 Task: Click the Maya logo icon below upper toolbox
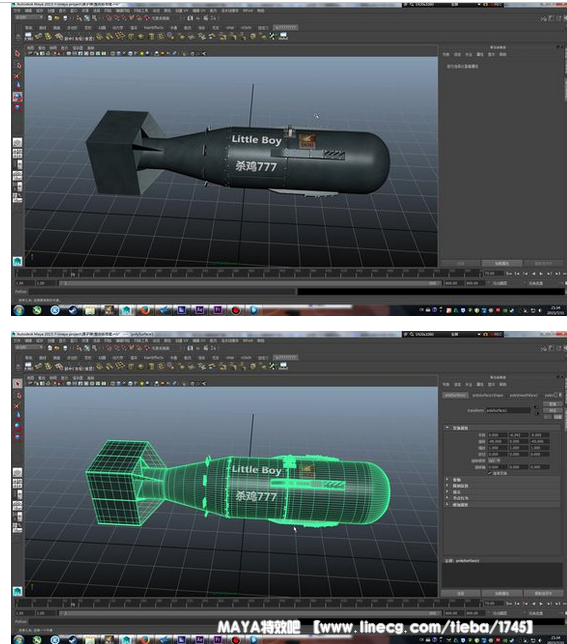click(x=17, y=261)
